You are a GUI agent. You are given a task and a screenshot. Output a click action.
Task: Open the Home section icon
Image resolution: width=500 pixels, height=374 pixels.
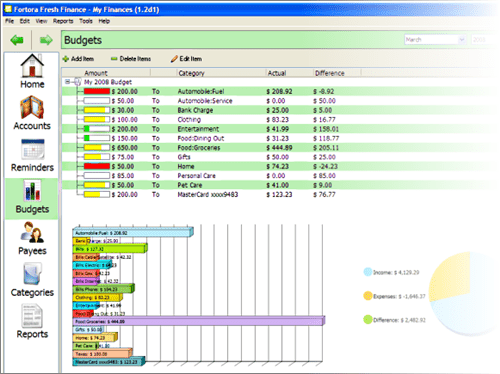(x=32, y=66)
